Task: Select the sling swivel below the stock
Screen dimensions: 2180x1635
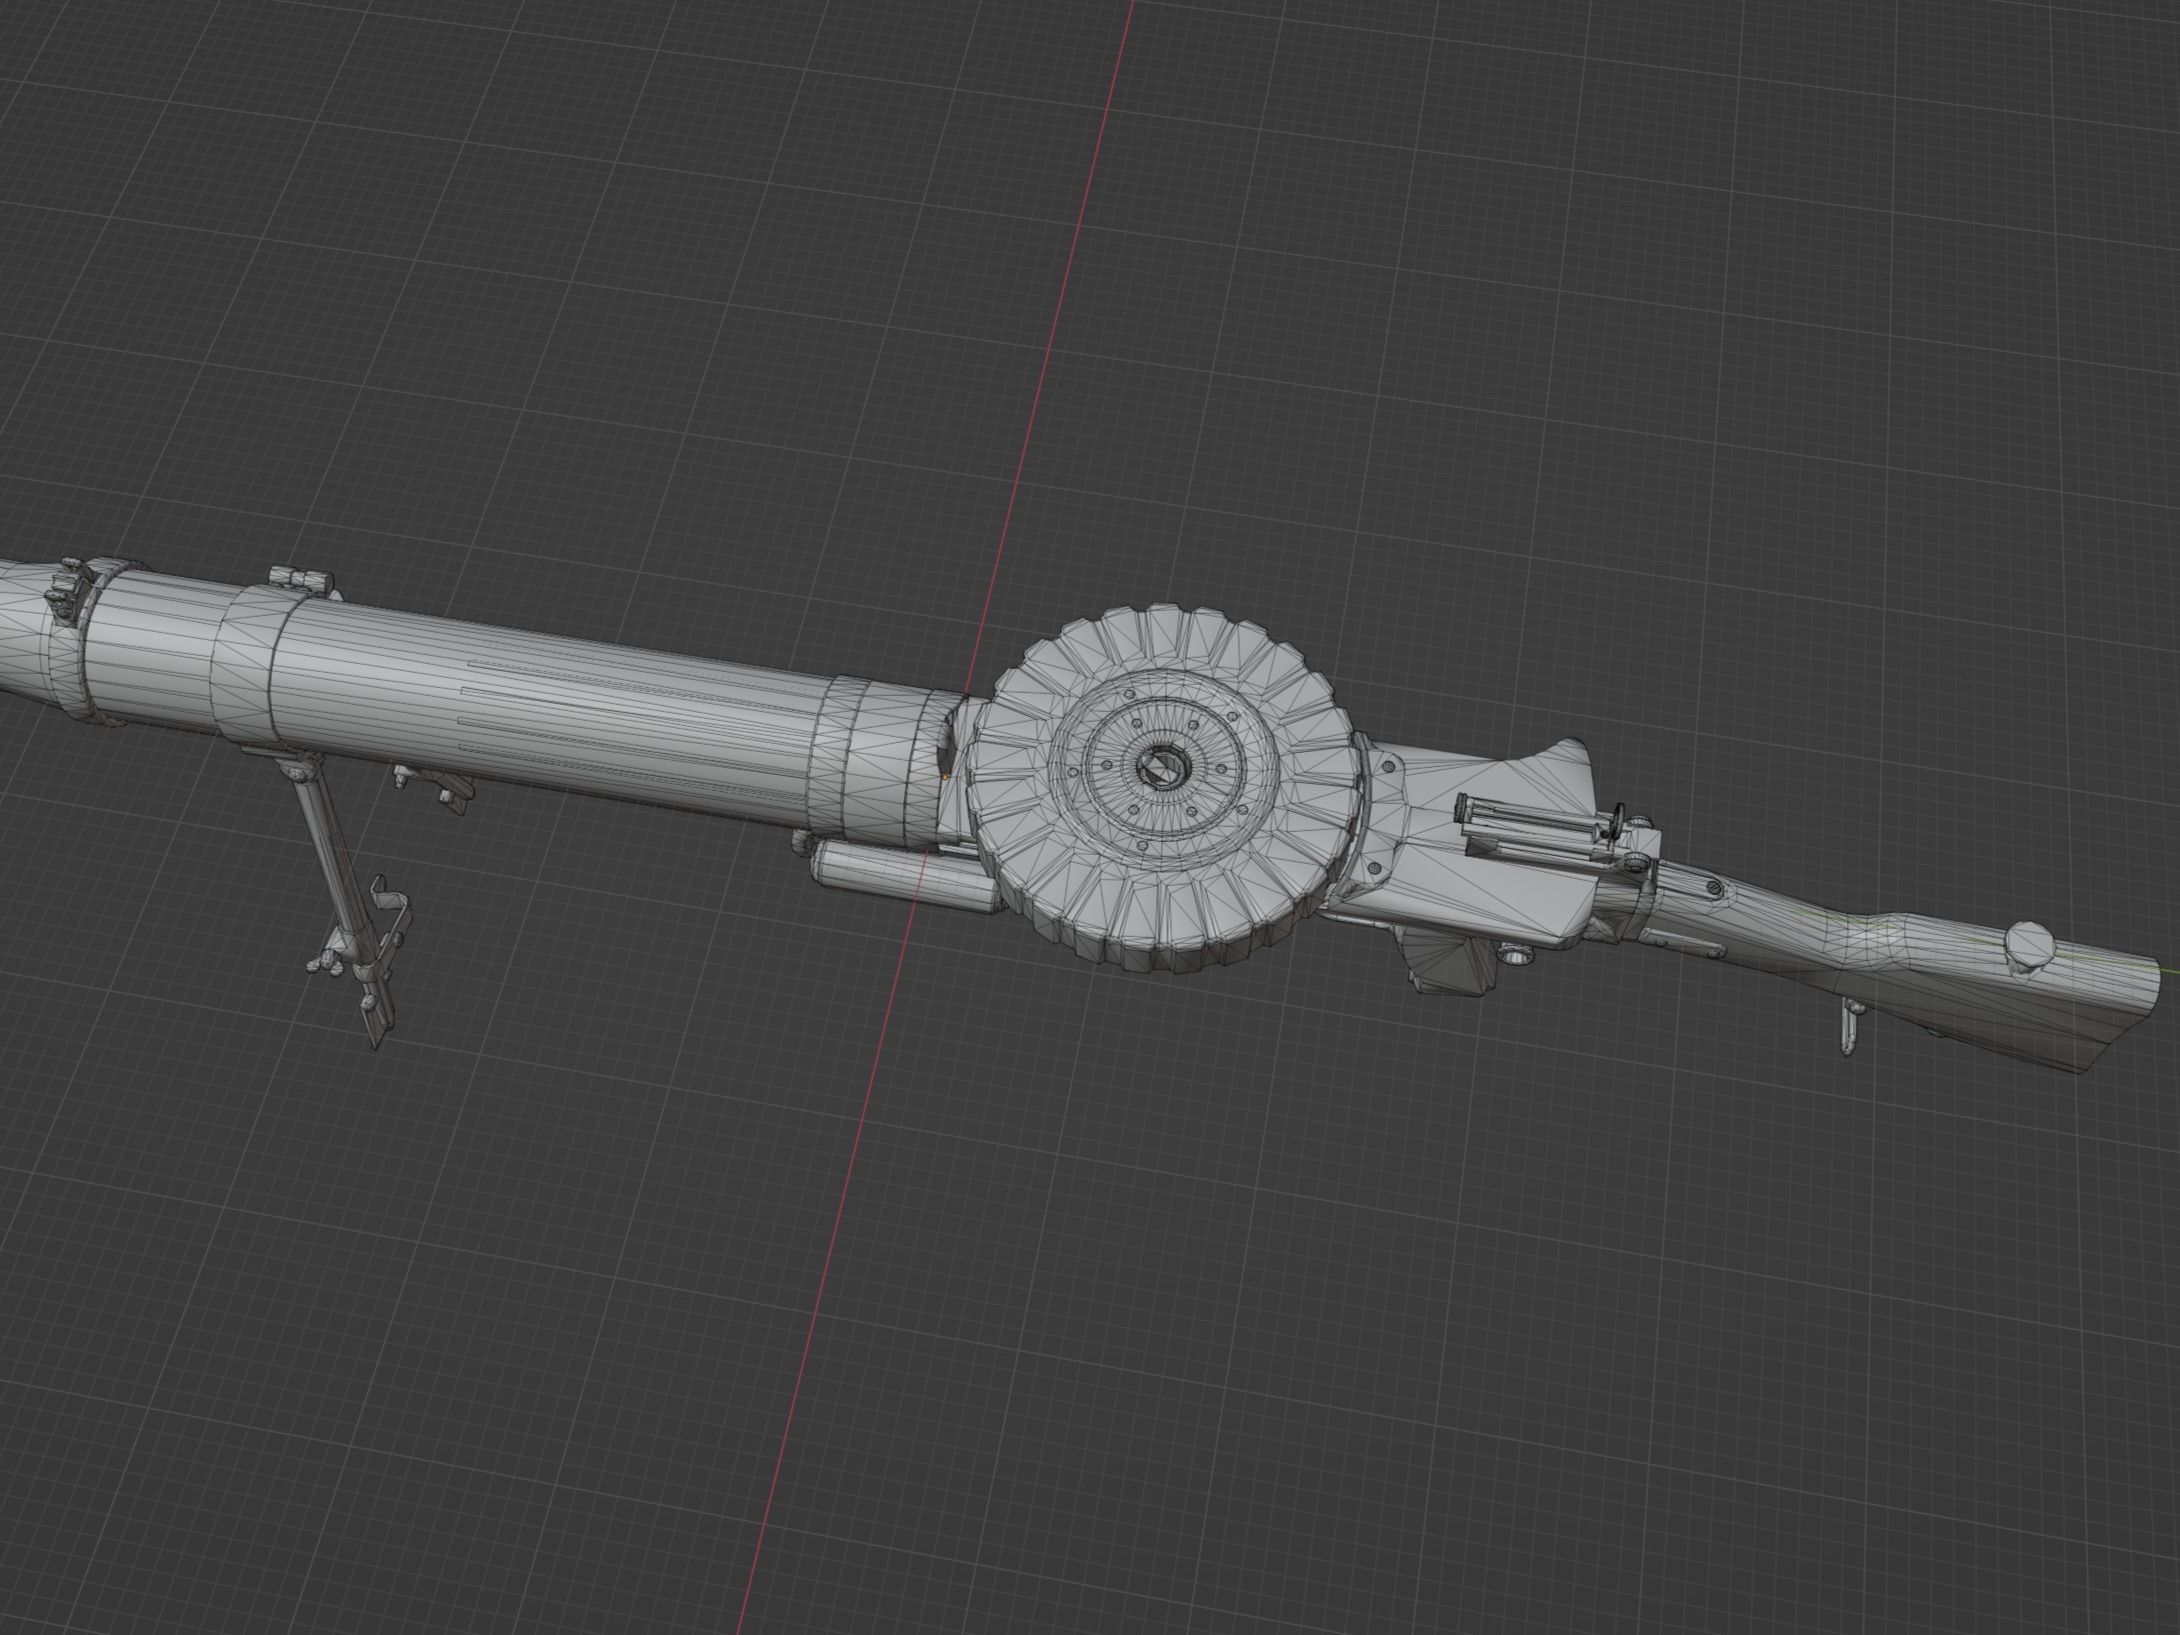Action: pyautogui.click(x=1849, y=1027)
